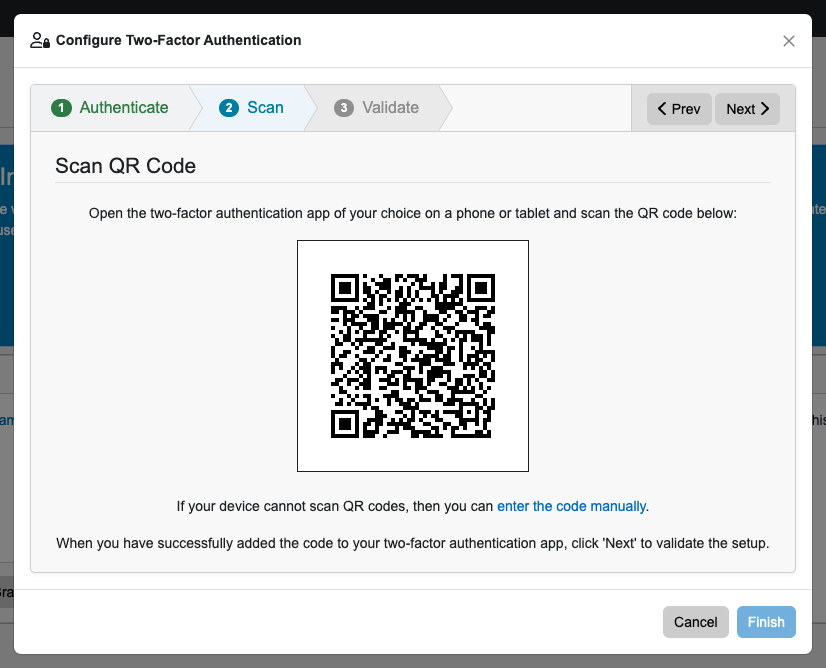Click the left chevron on Prev

tap(662, 109)
